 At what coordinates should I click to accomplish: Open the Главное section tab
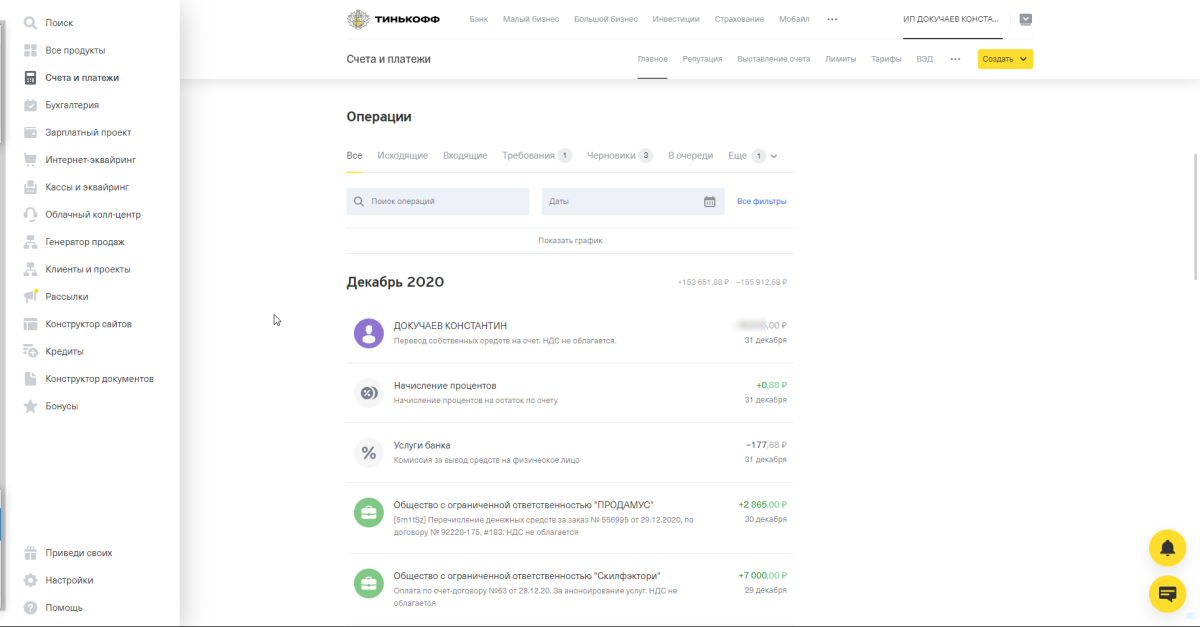[x=652, y=59]
